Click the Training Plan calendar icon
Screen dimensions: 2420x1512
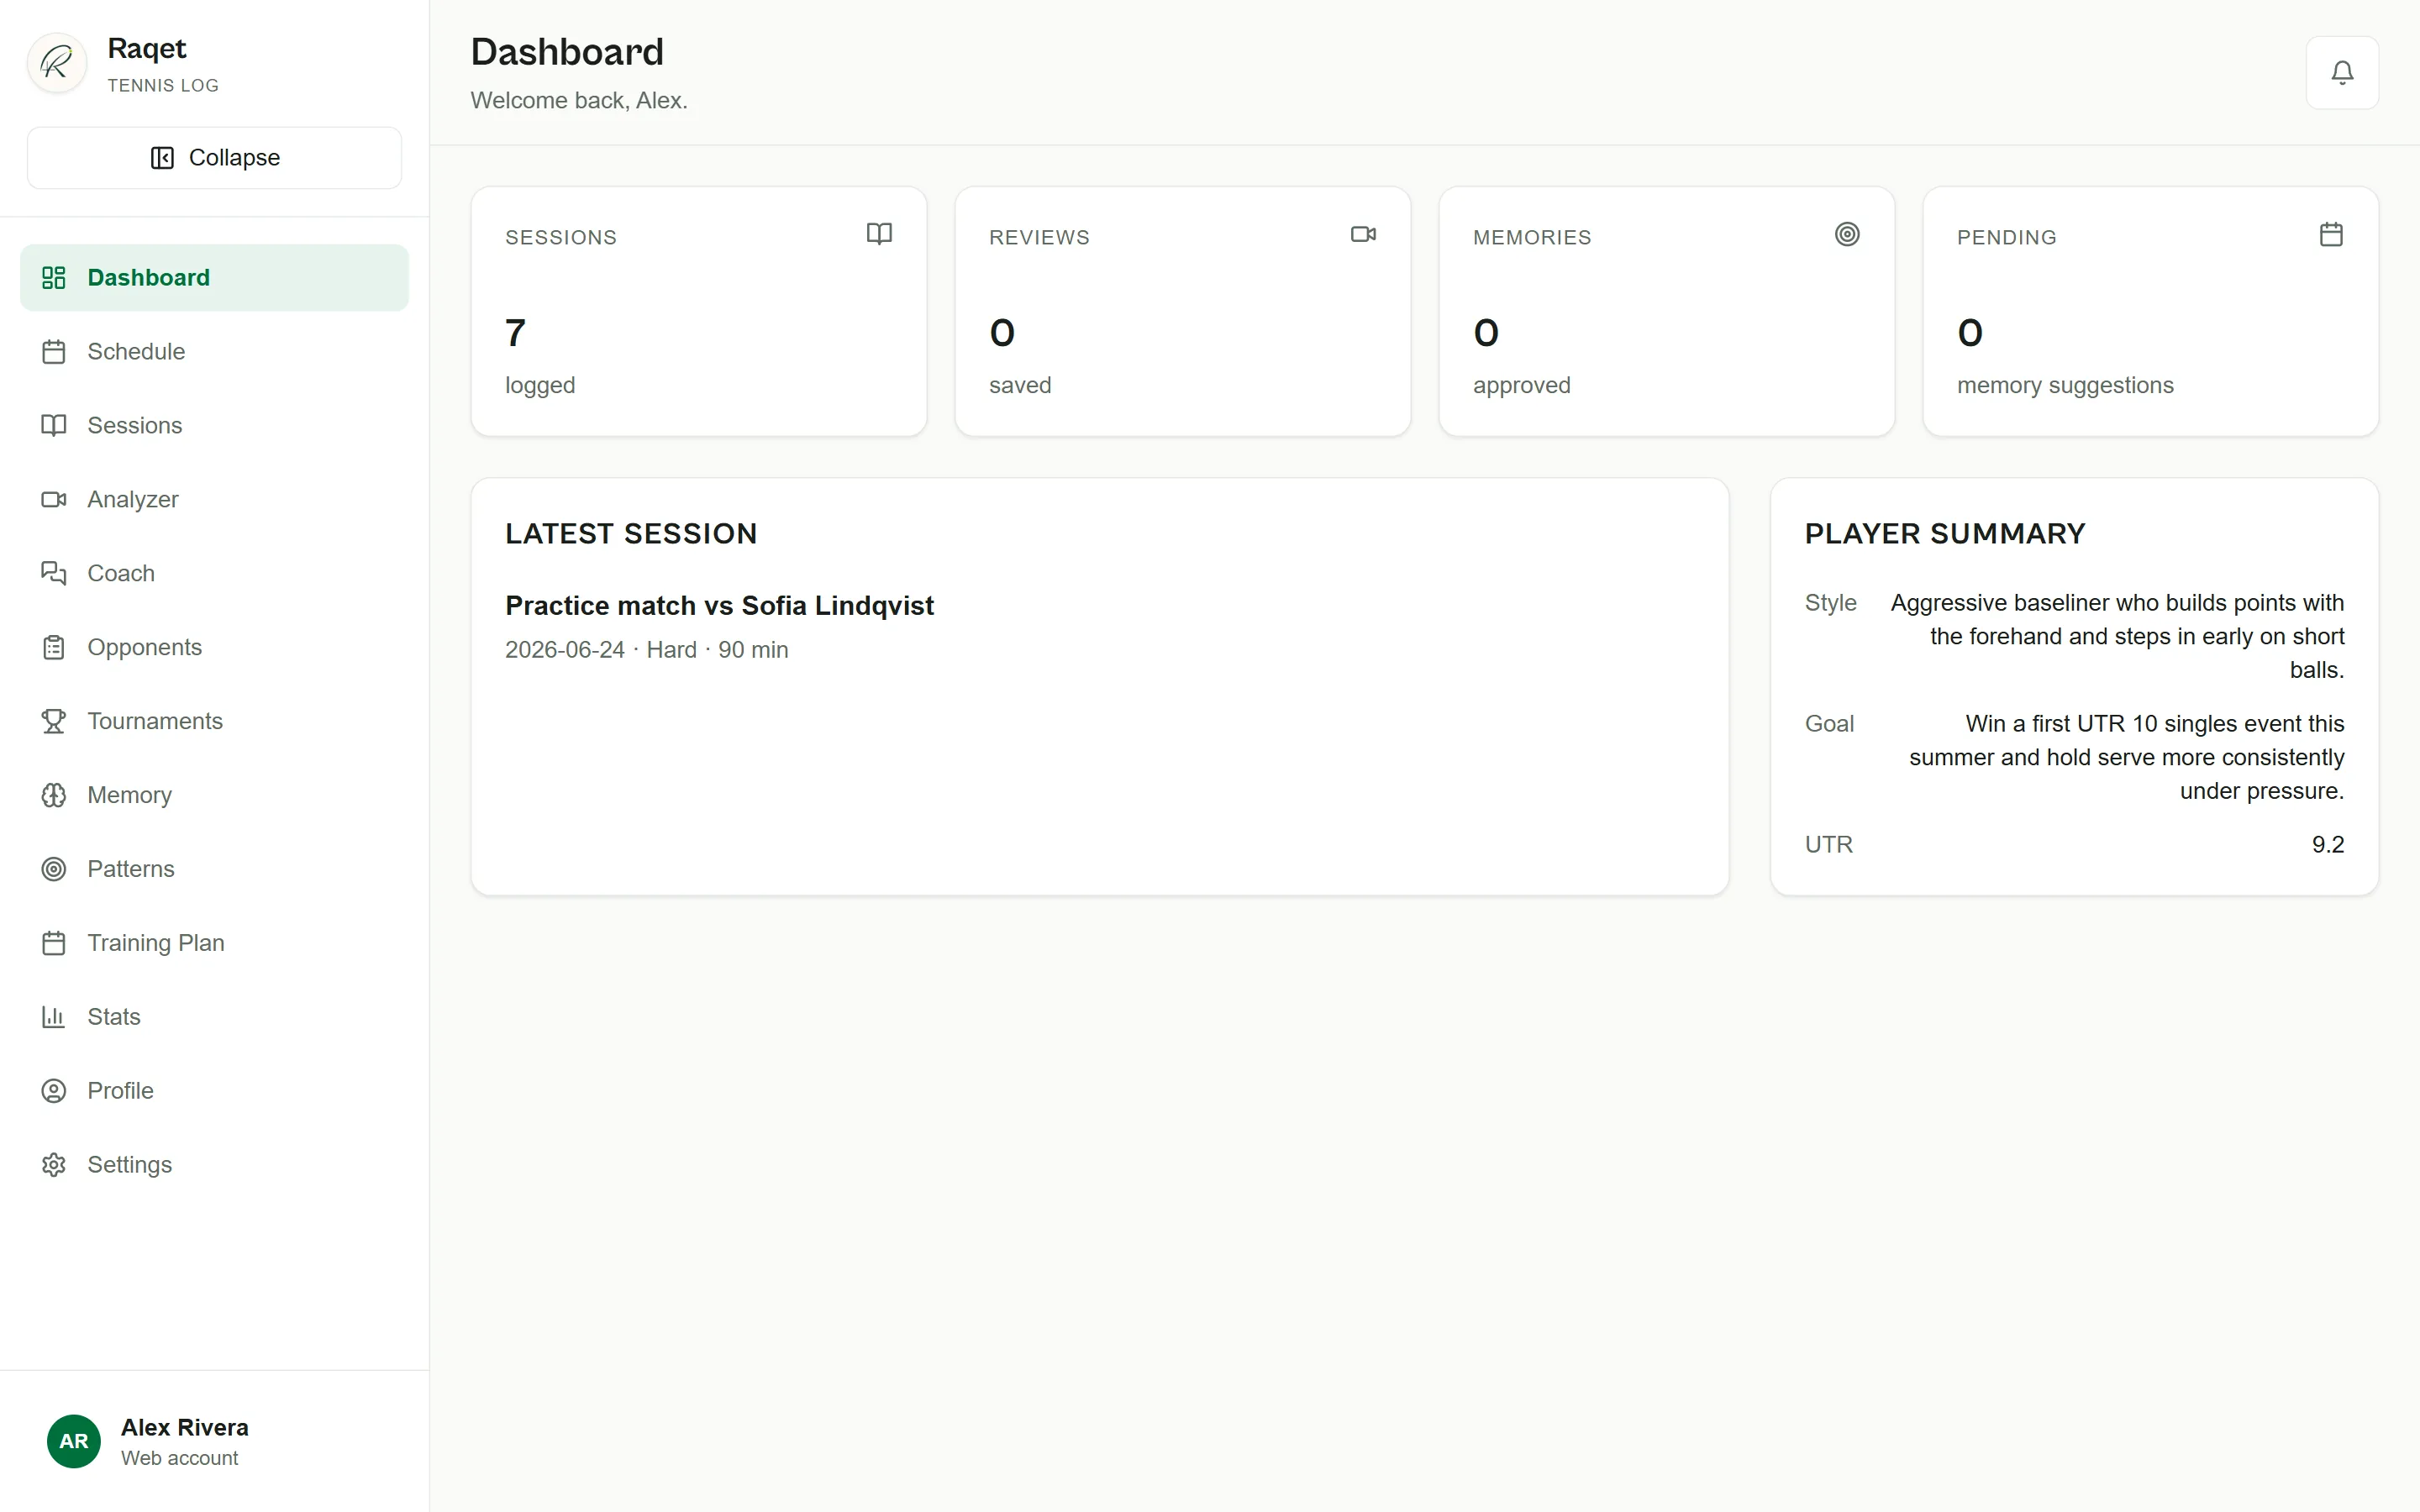point(54,944)
